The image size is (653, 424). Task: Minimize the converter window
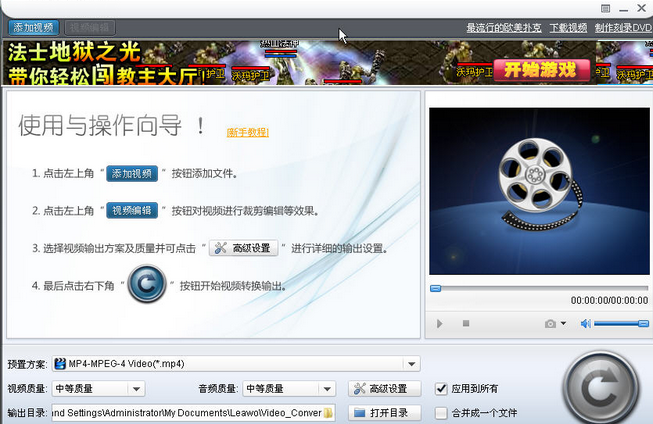click(623, 9)
